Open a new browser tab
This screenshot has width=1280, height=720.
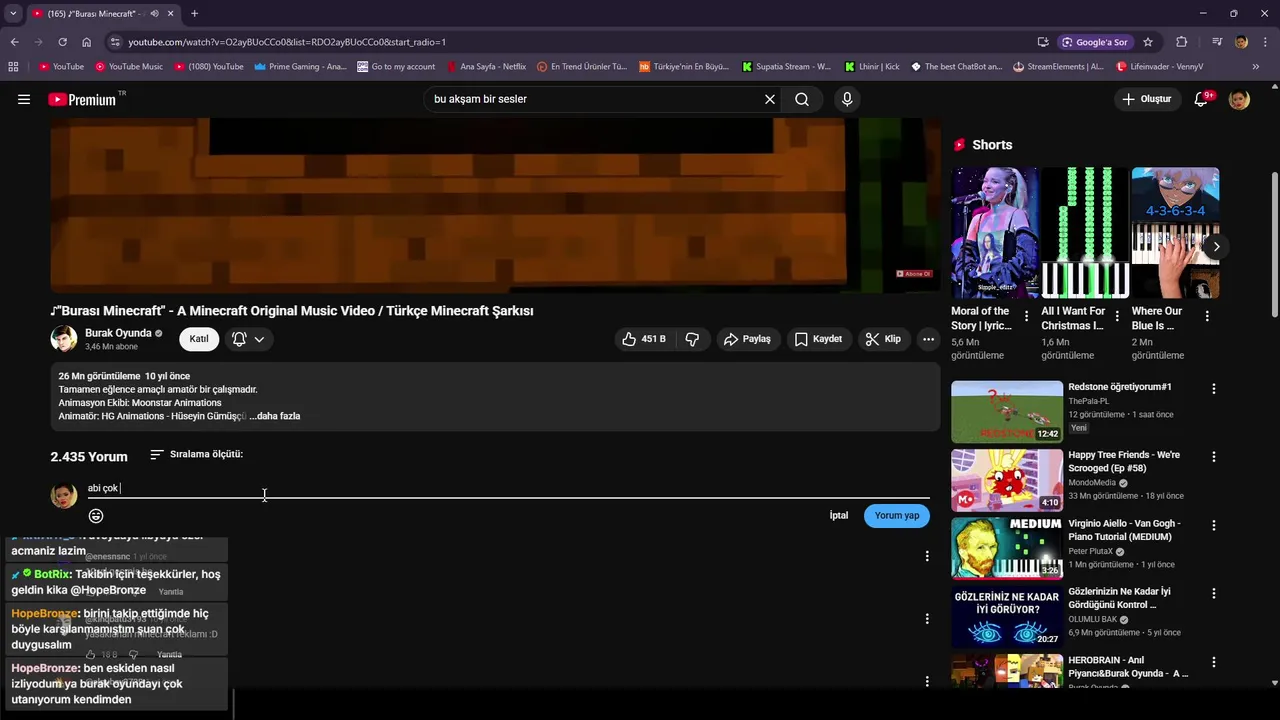(194, 13)
